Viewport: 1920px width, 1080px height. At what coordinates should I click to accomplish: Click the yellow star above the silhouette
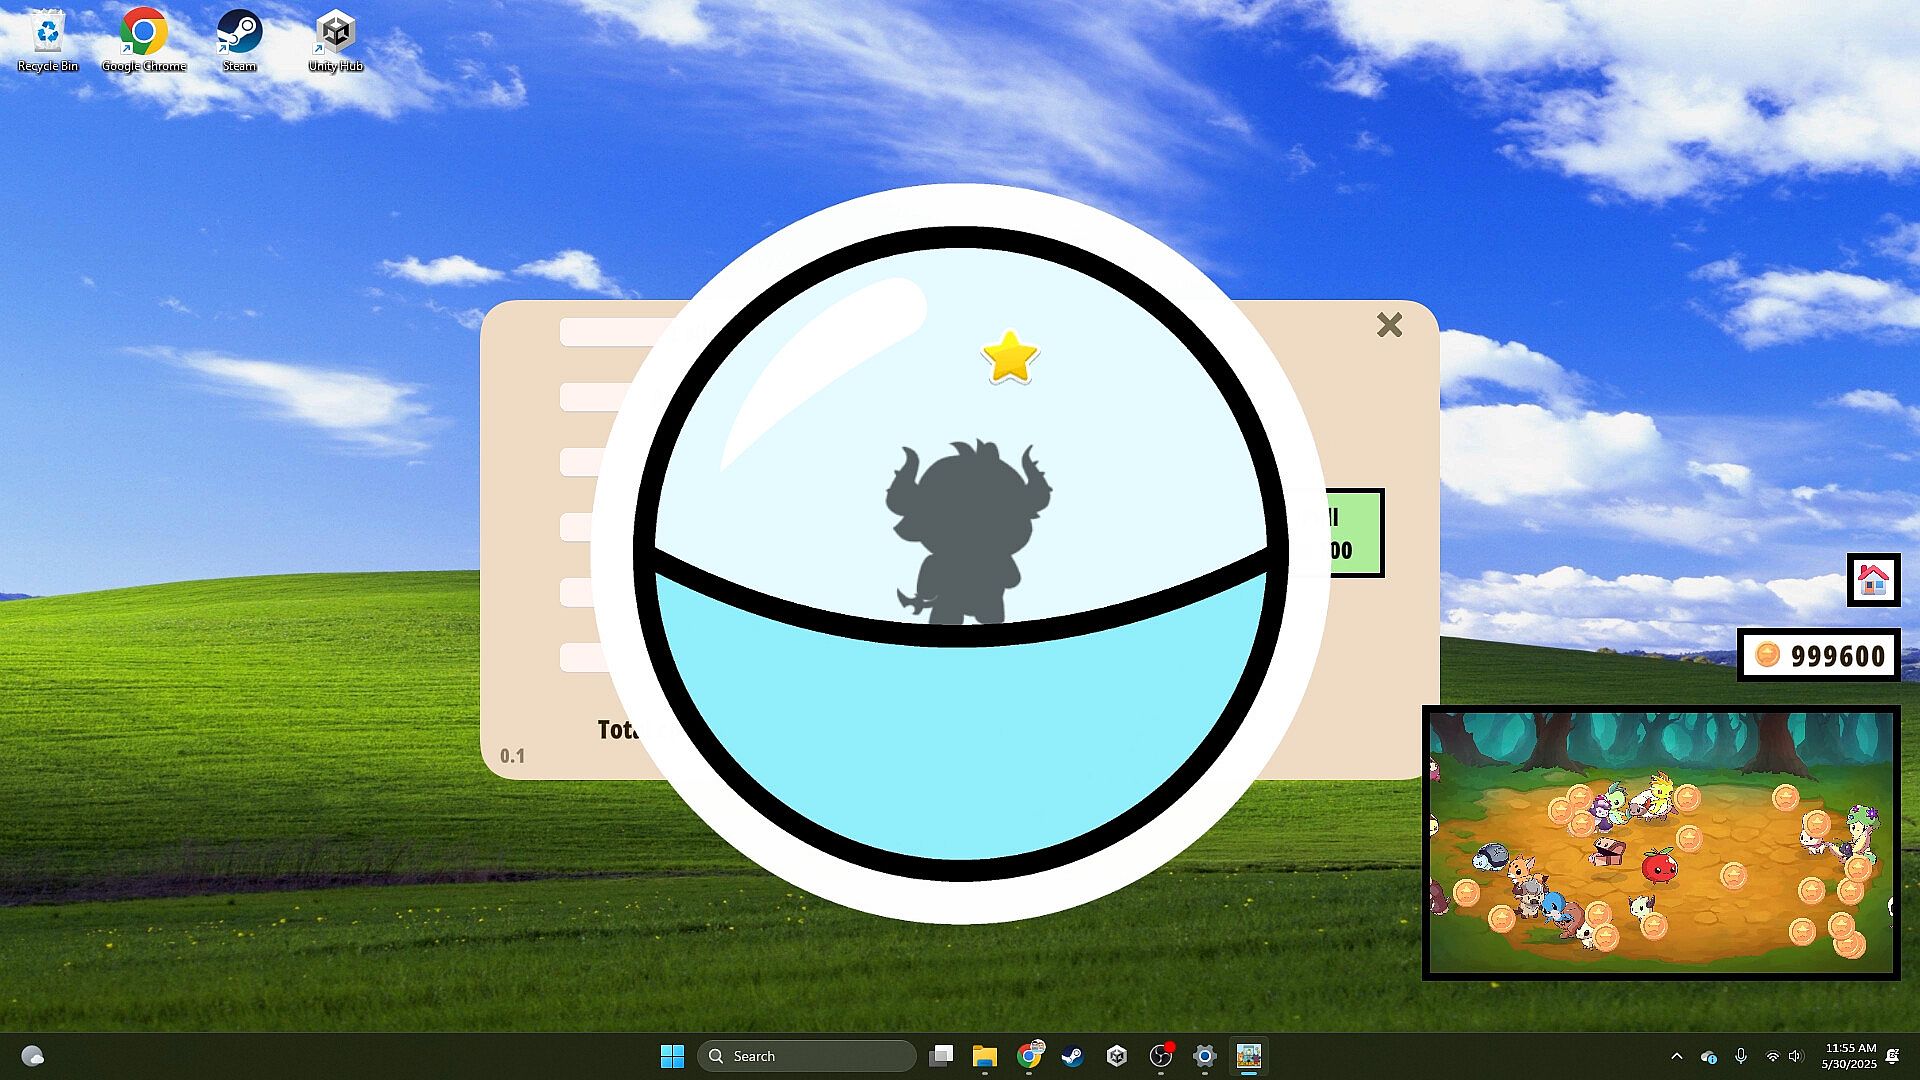coord(1010,357)
